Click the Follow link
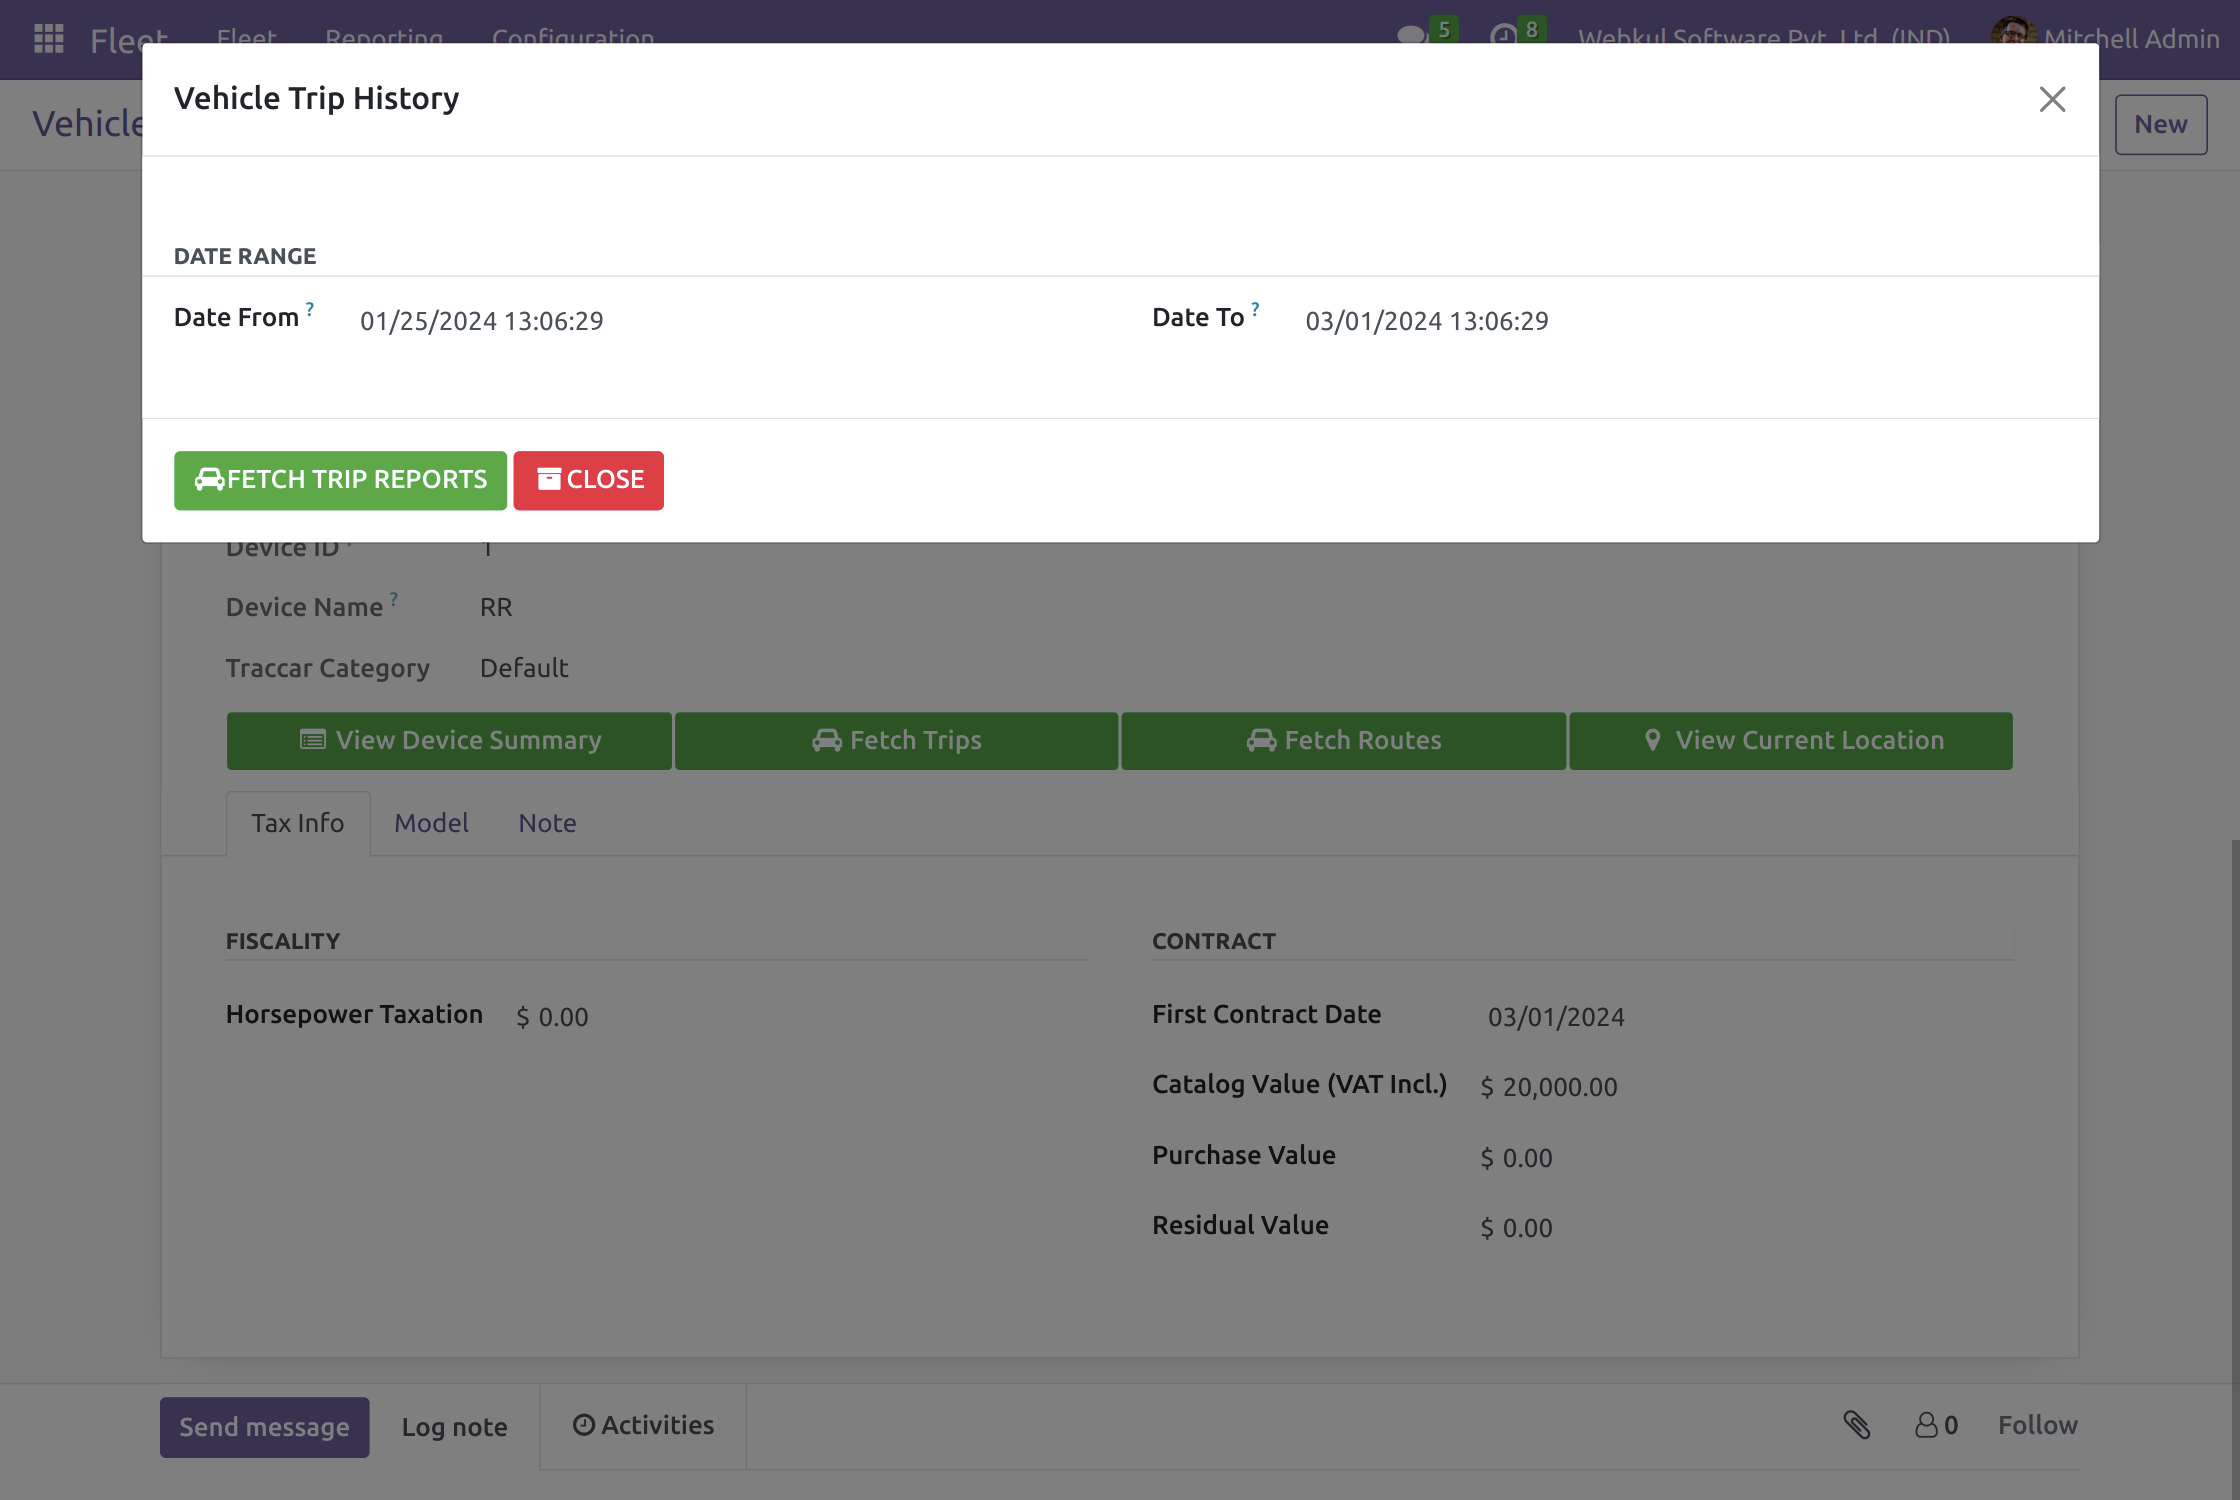Image resolution: width=2240 pixels, height=1500 pixels. point(2037,1425)
